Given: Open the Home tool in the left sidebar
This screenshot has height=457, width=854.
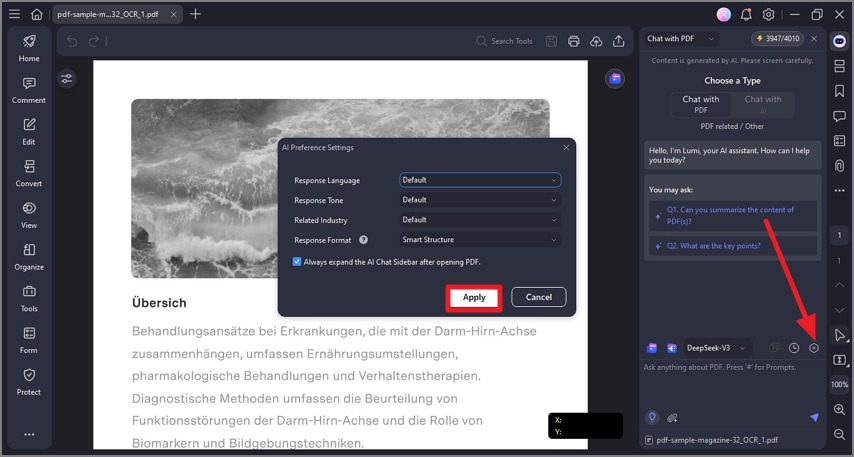Looking at the screenshot, I should pos(29,48).
